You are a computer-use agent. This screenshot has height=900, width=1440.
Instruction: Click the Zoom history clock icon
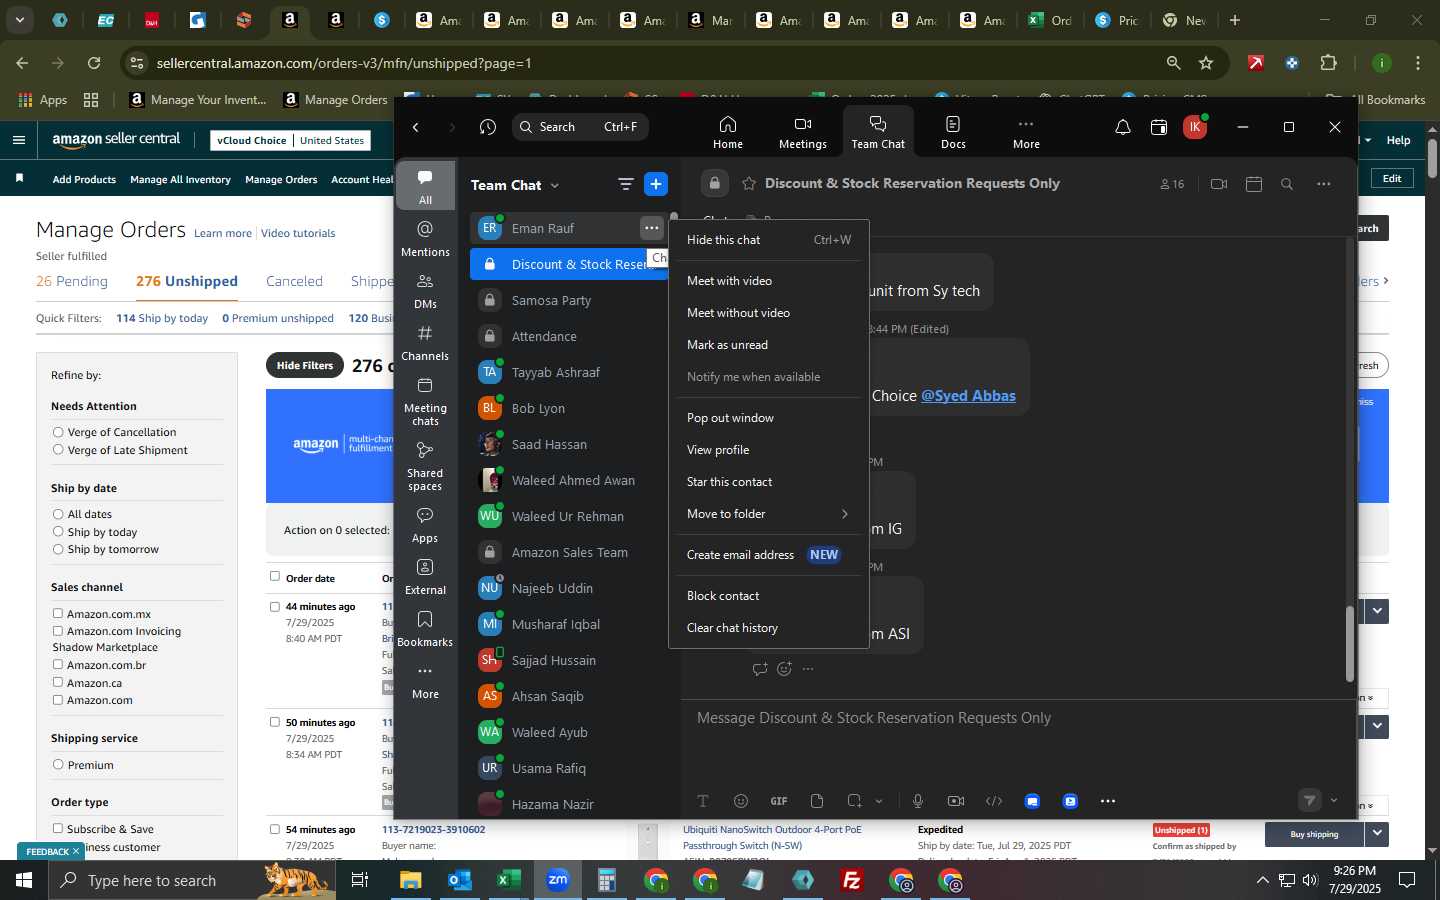[487, 127]
